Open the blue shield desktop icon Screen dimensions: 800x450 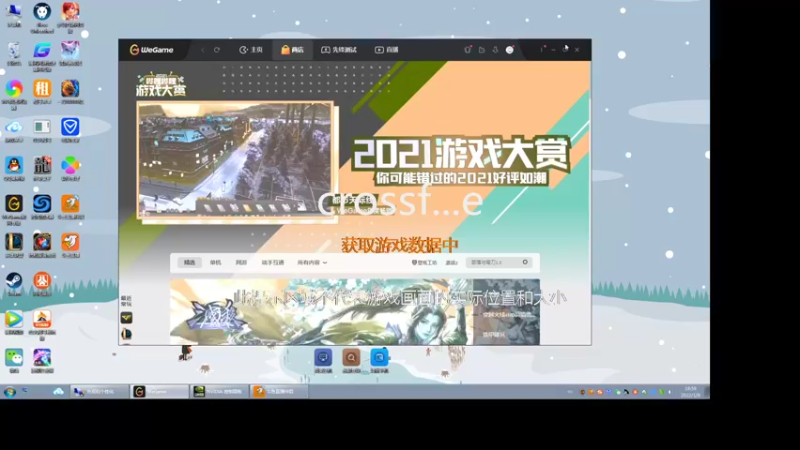(70, 131)
